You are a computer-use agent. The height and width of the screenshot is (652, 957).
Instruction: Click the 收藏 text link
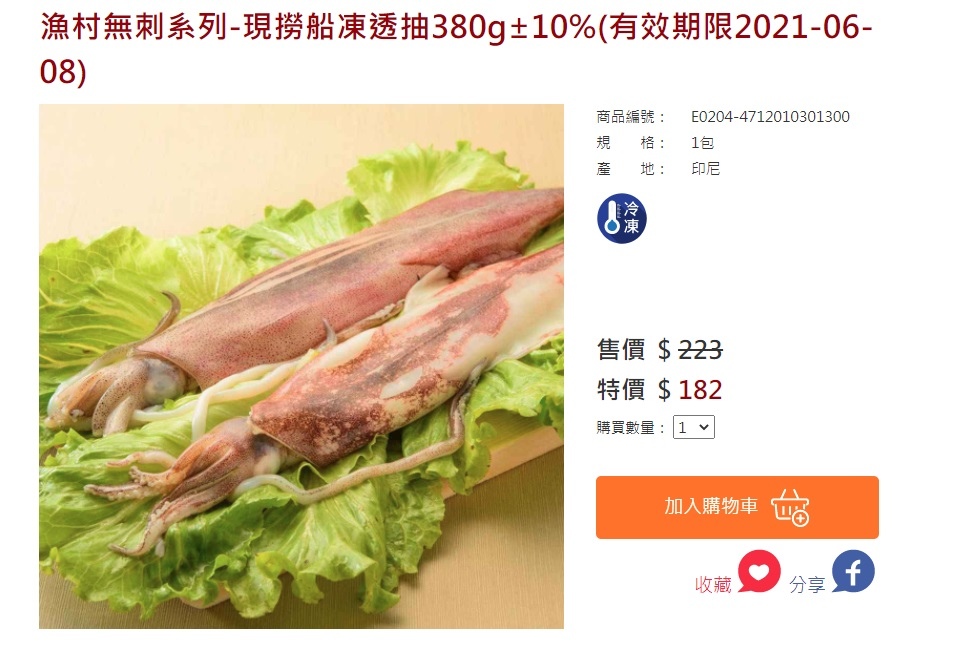click(713, 584)
